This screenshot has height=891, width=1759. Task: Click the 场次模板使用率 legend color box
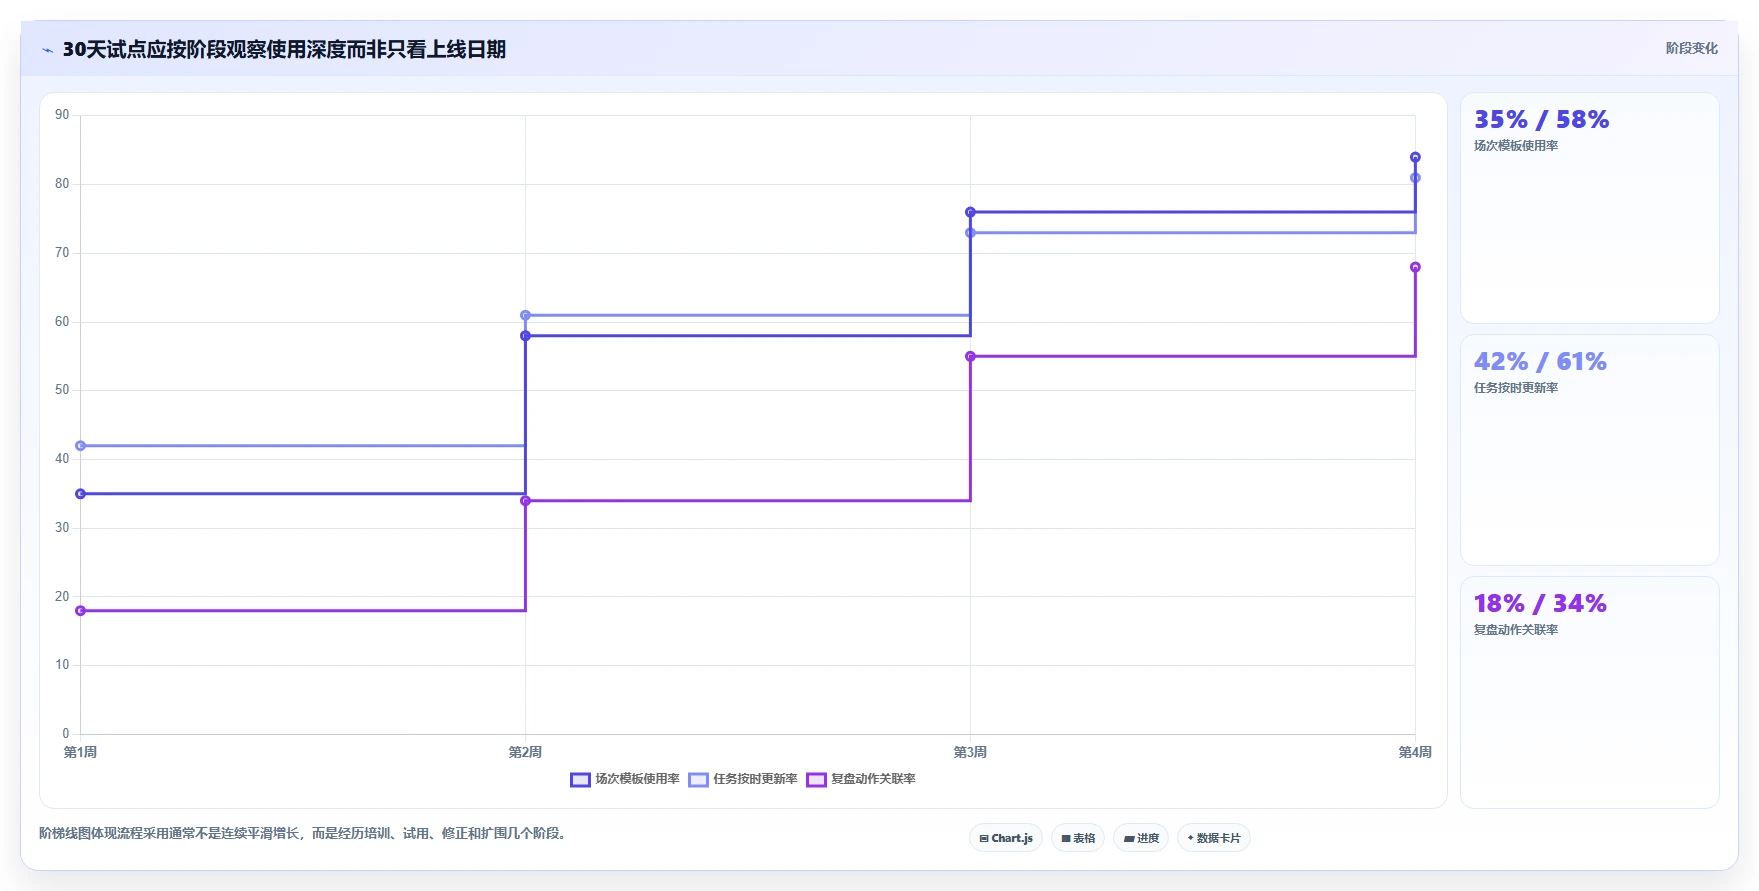click(x=580, y=780)
